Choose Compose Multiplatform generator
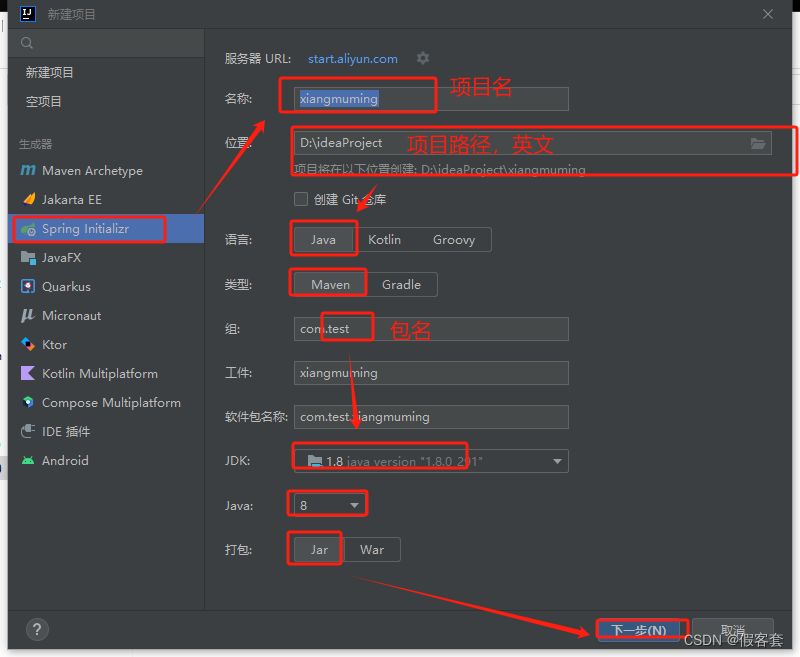Screen dimensions: 800x657 [x=106, y=402]
